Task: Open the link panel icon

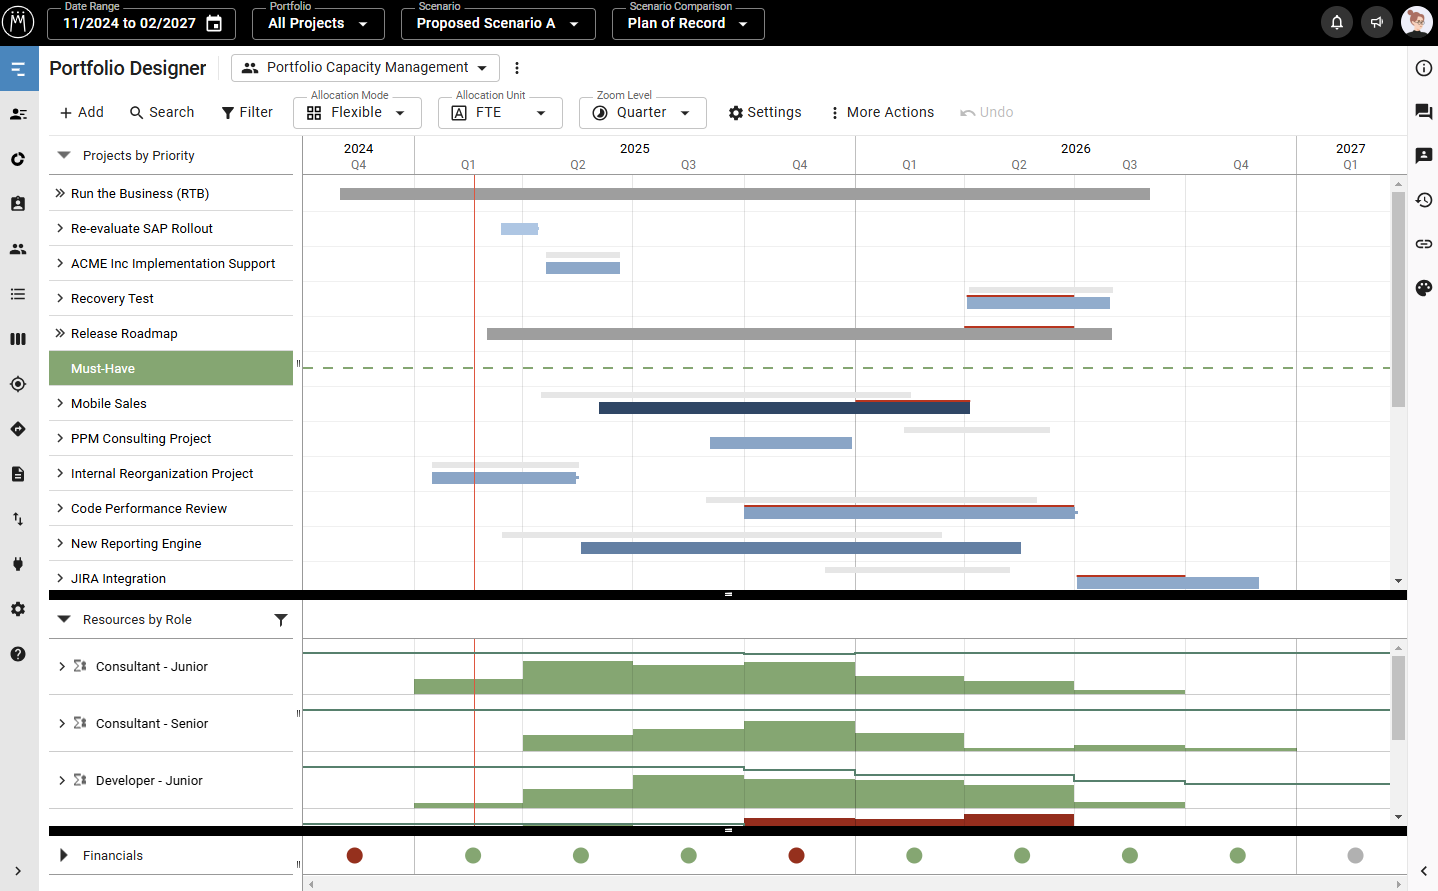Action: point(1424,244)
